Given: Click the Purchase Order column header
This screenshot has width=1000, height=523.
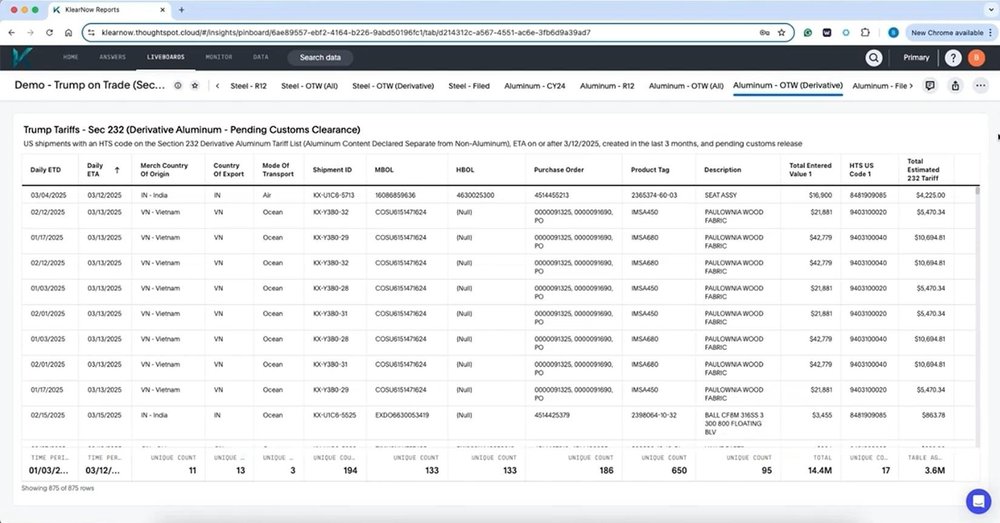Looking at the screenshot, I should pyautogui.click(x=559, y=170).
